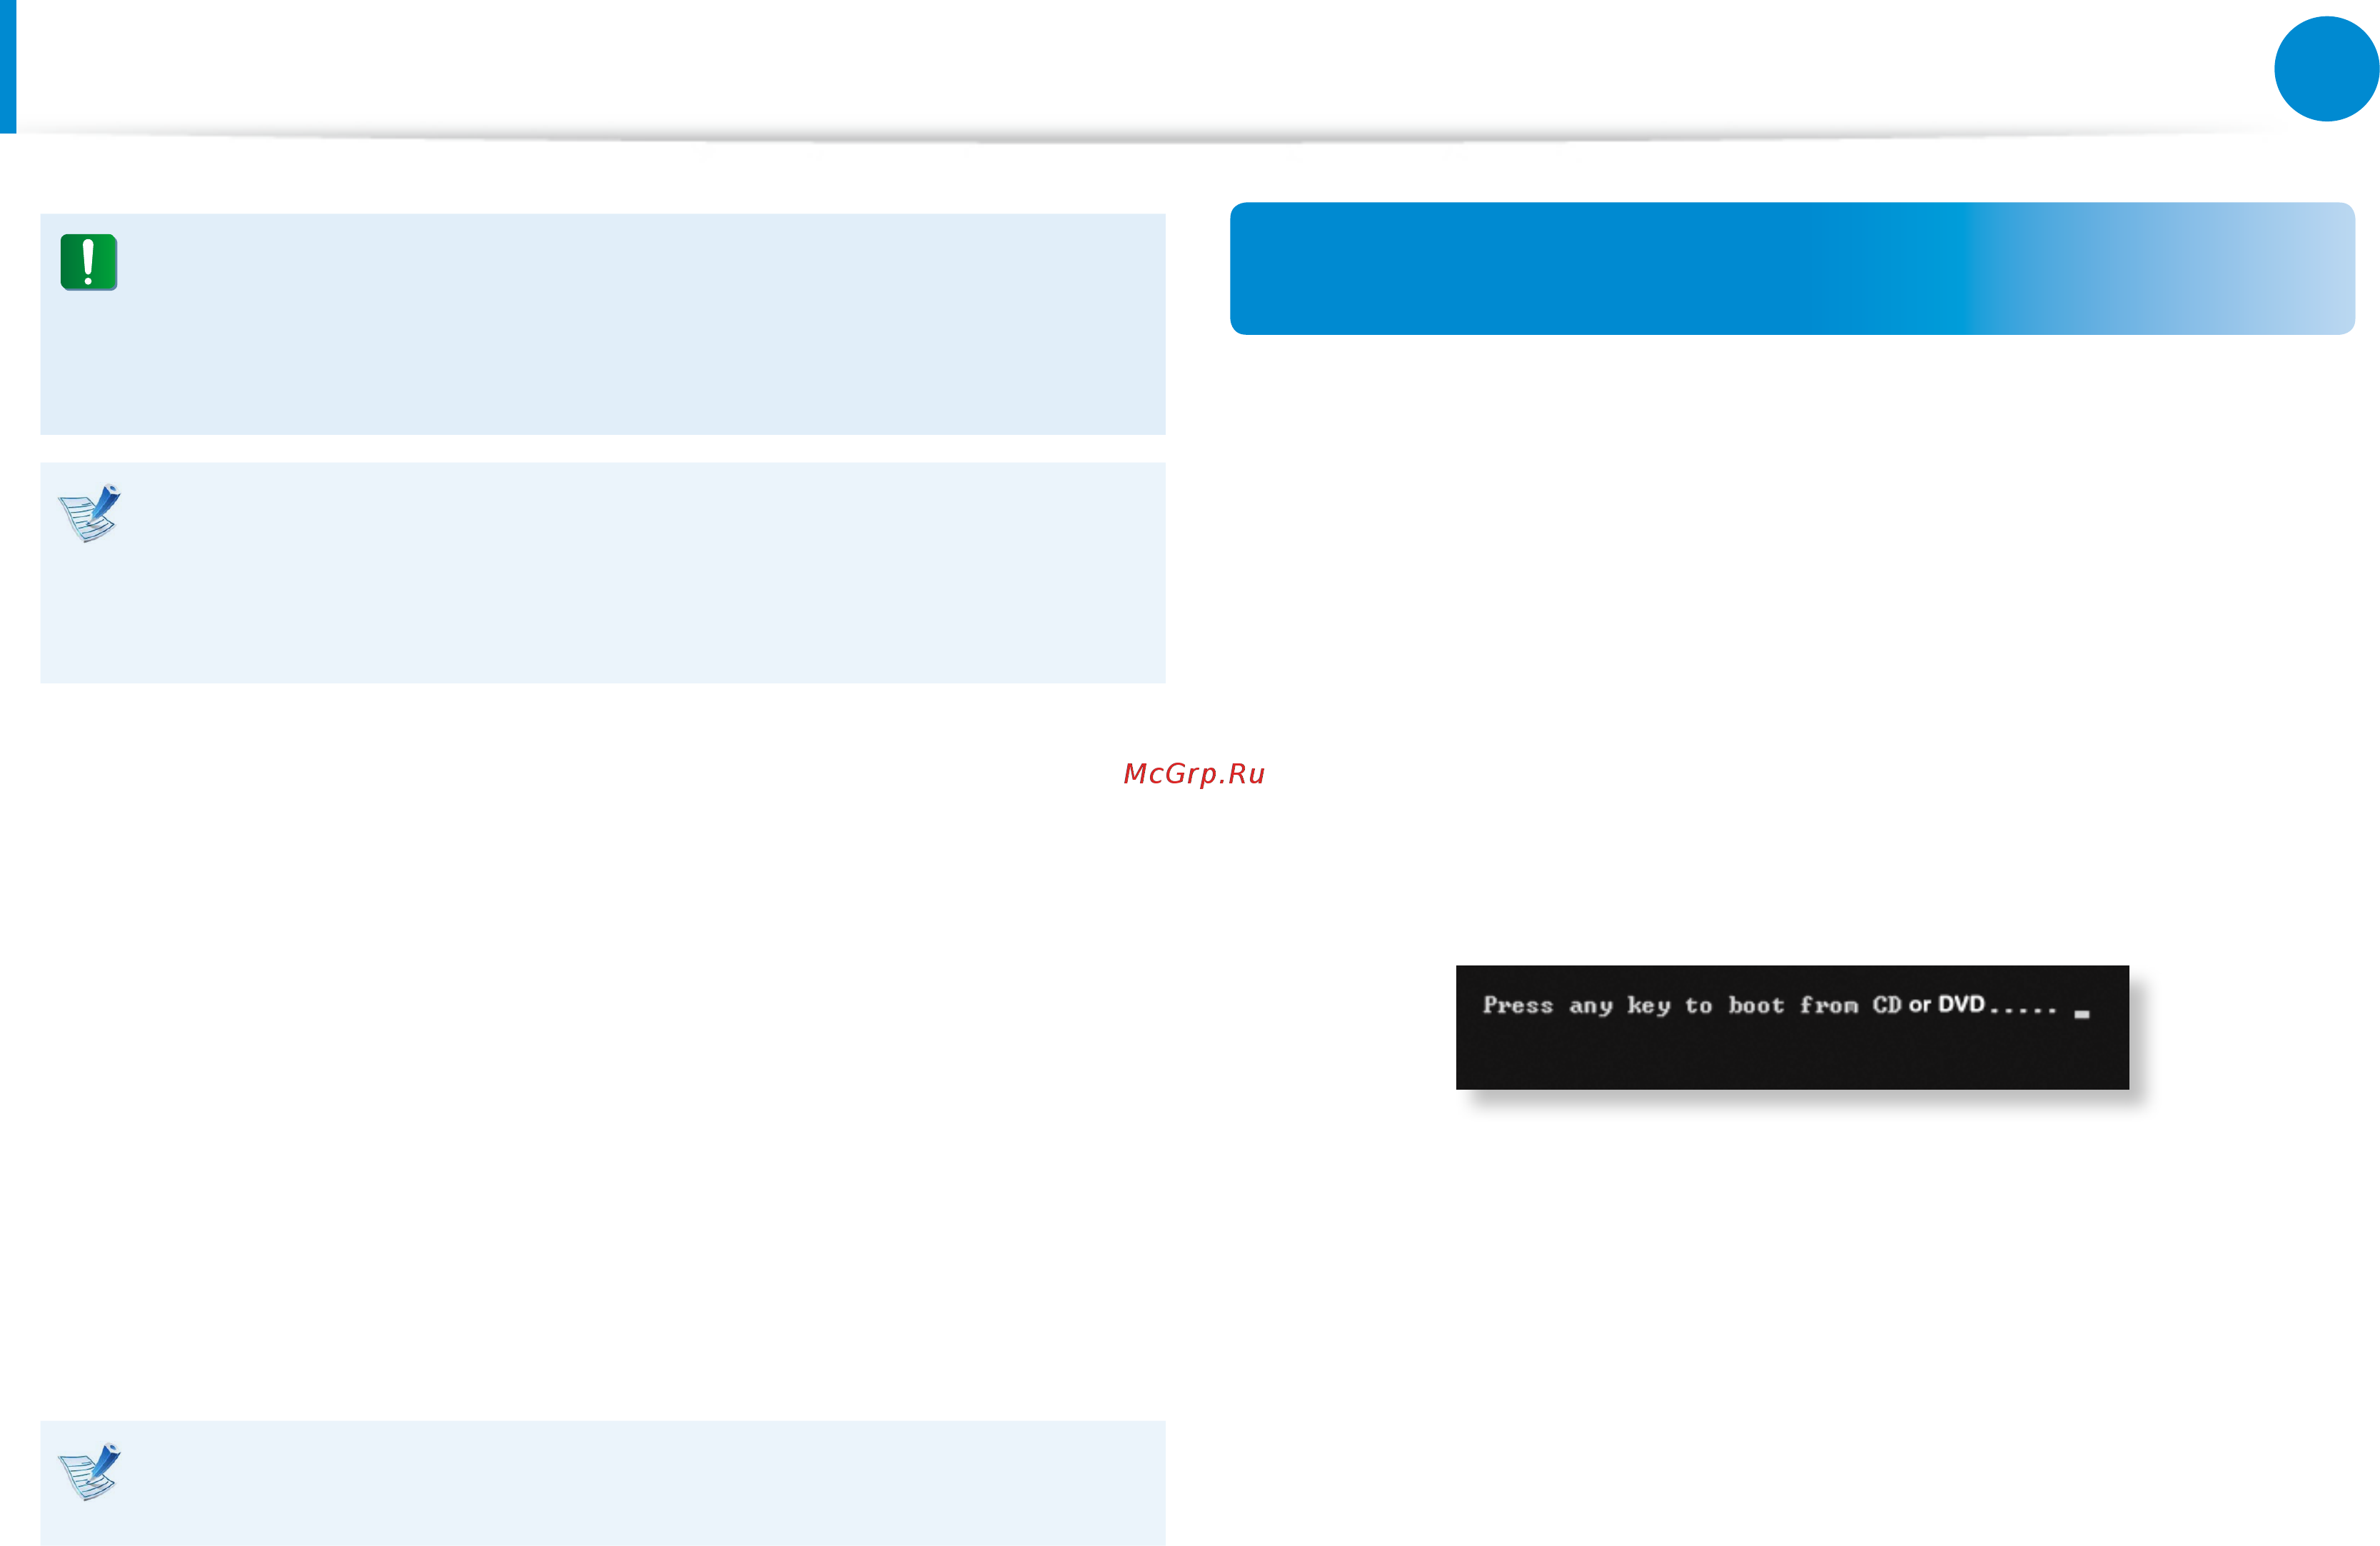Click the word 'key' in the black prompt
Image resolution: width=2380 pixels, height=1546 pixels.
tap(1649, 1006)
